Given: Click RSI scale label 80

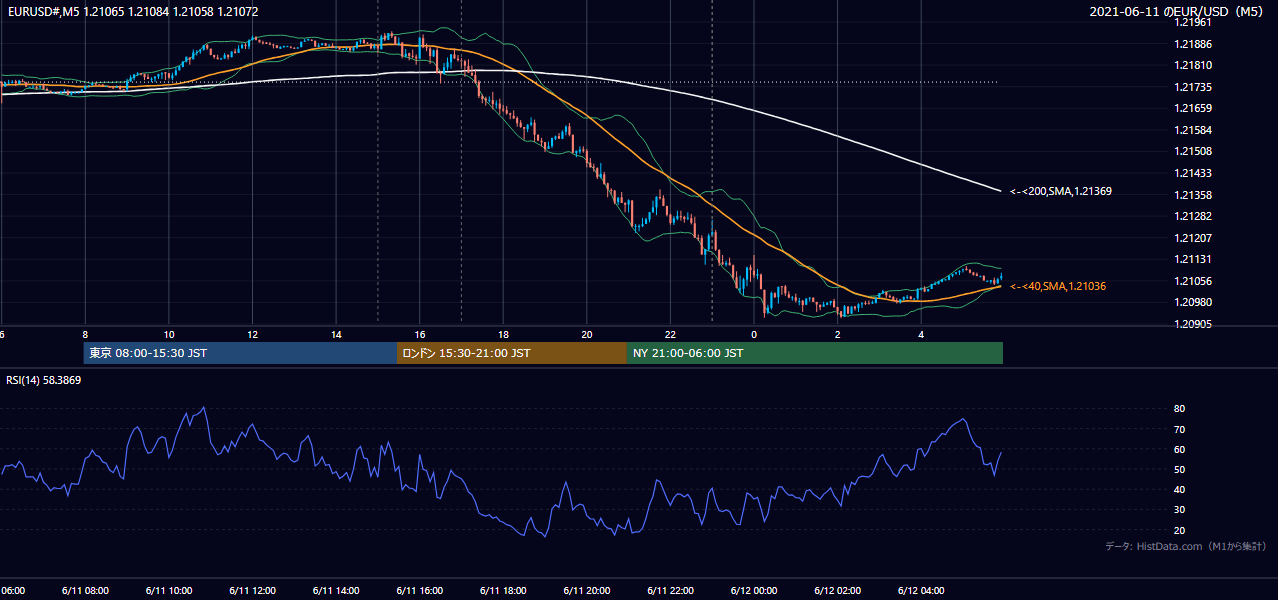Looking at the screenshot, I should (1179, 409).
